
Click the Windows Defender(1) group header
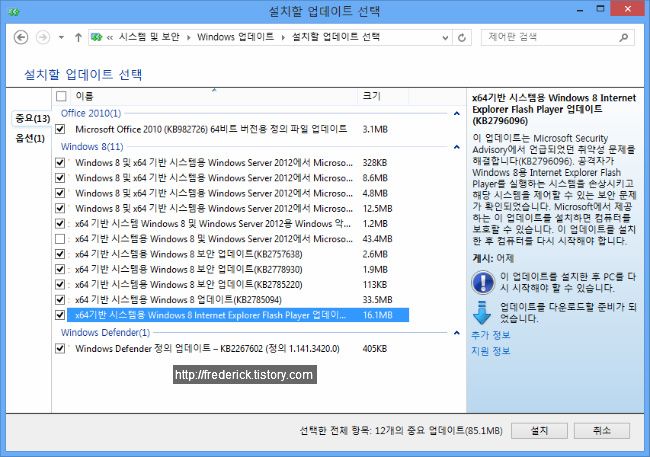click(105, 332)
